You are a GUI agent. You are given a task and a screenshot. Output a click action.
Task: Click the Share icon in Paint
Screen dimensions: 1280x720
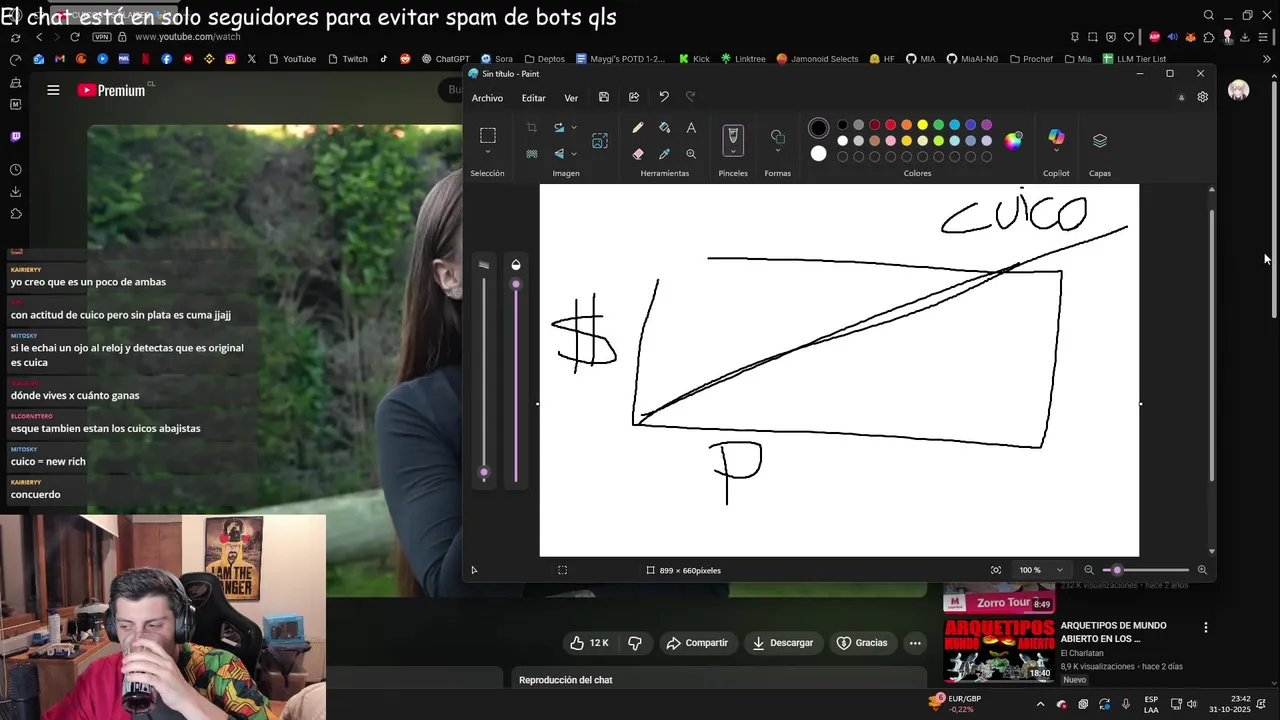(634, 97)
